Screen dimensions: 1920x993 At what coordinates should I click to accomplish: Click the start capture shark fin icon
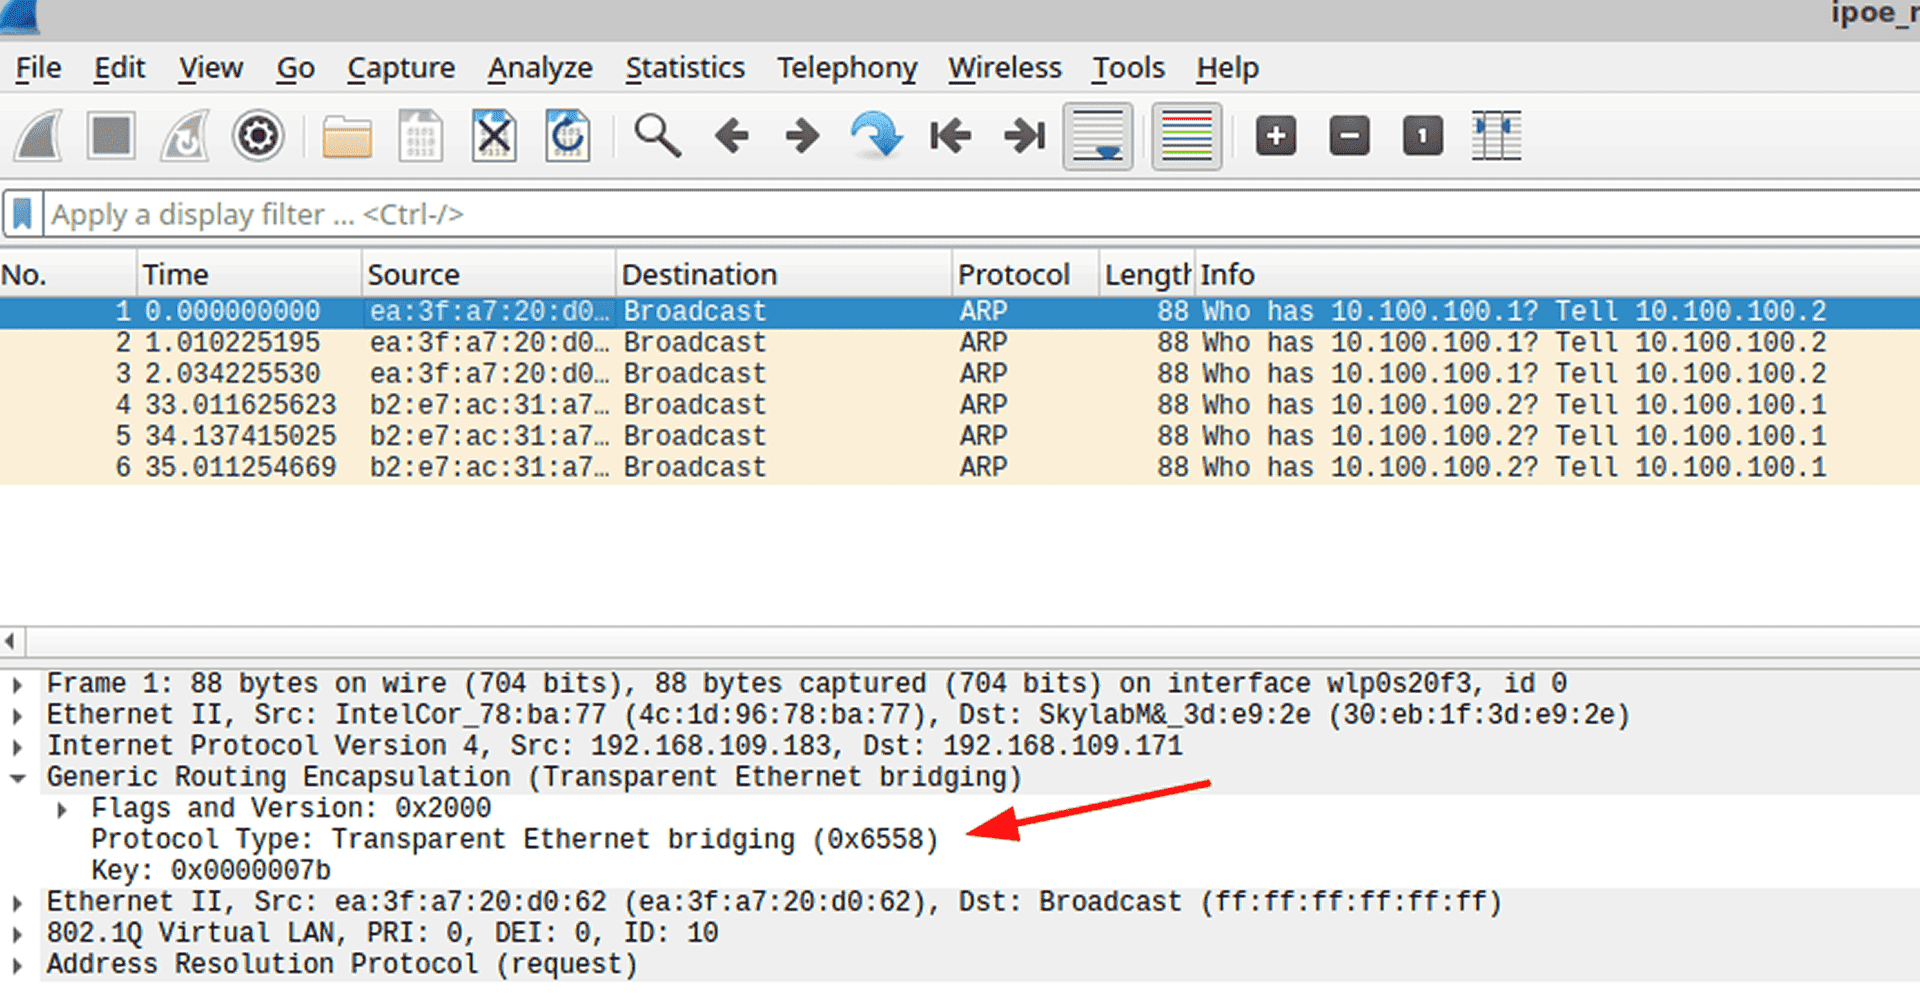tap(40, 136)
